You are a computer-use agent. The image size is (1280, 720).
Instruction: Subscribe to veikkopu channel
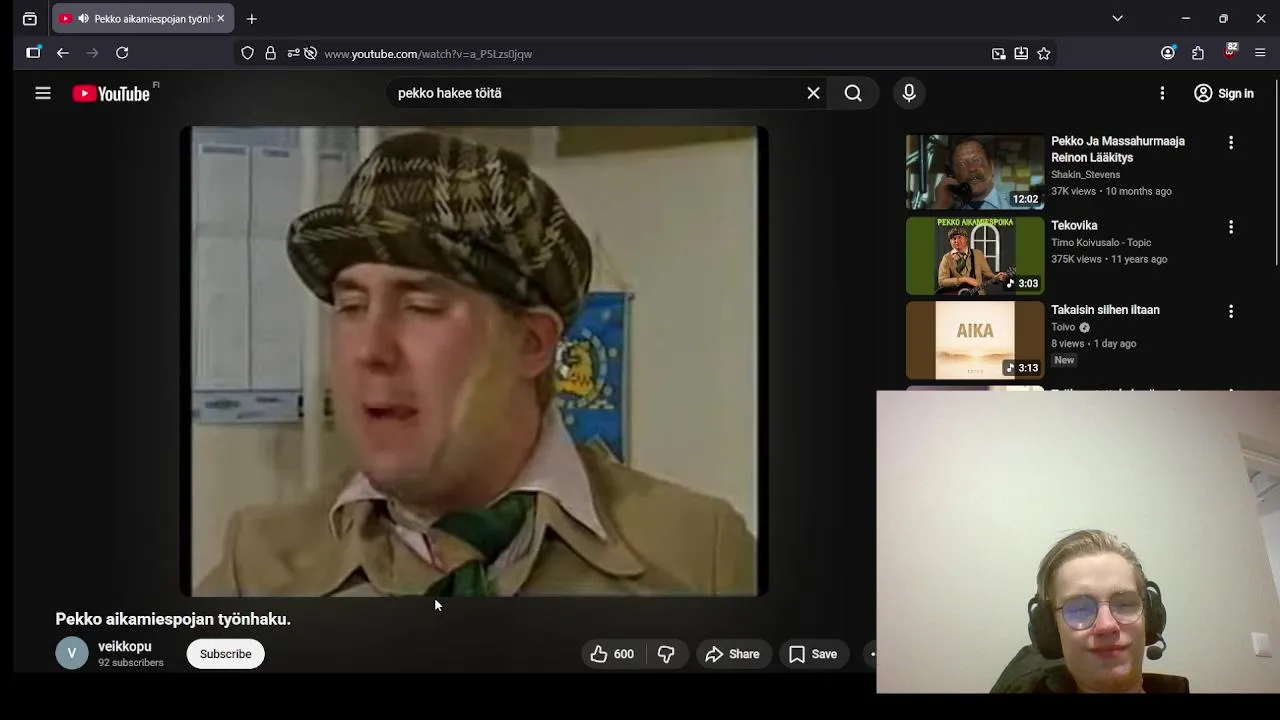pyautogui.click(x=226, y=654)
